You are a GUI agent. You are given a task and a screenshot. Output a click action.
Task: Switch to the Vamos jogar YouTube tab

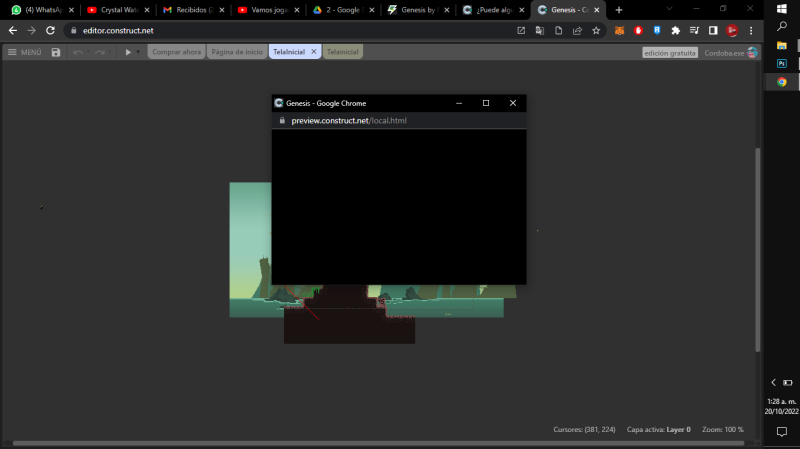(x=268, y=10)
